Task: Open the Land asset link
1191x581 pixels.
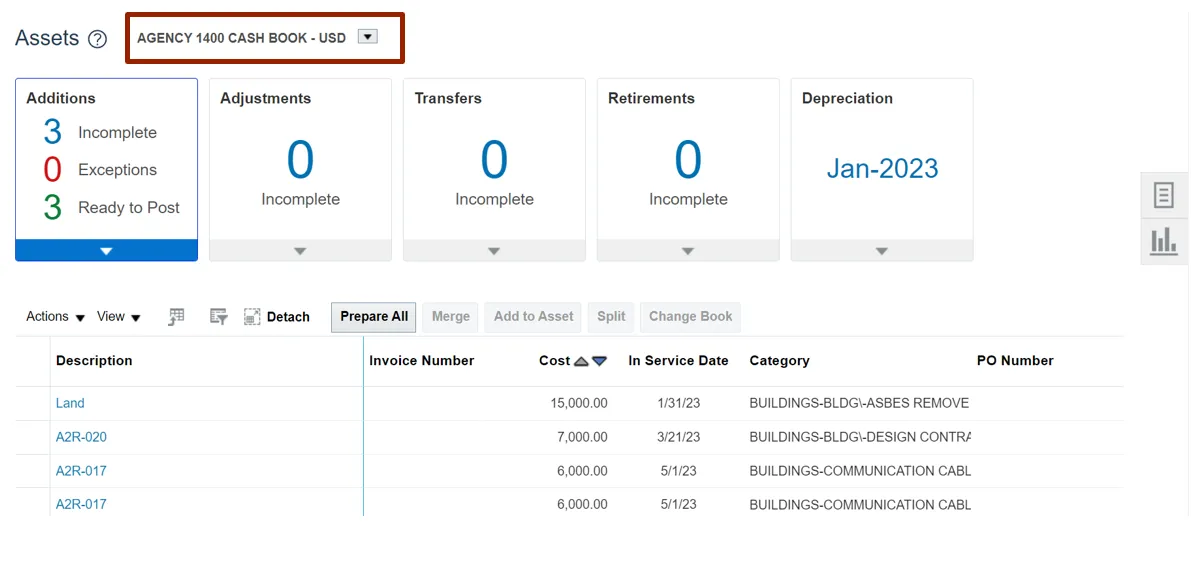Action: pos(70,403)
